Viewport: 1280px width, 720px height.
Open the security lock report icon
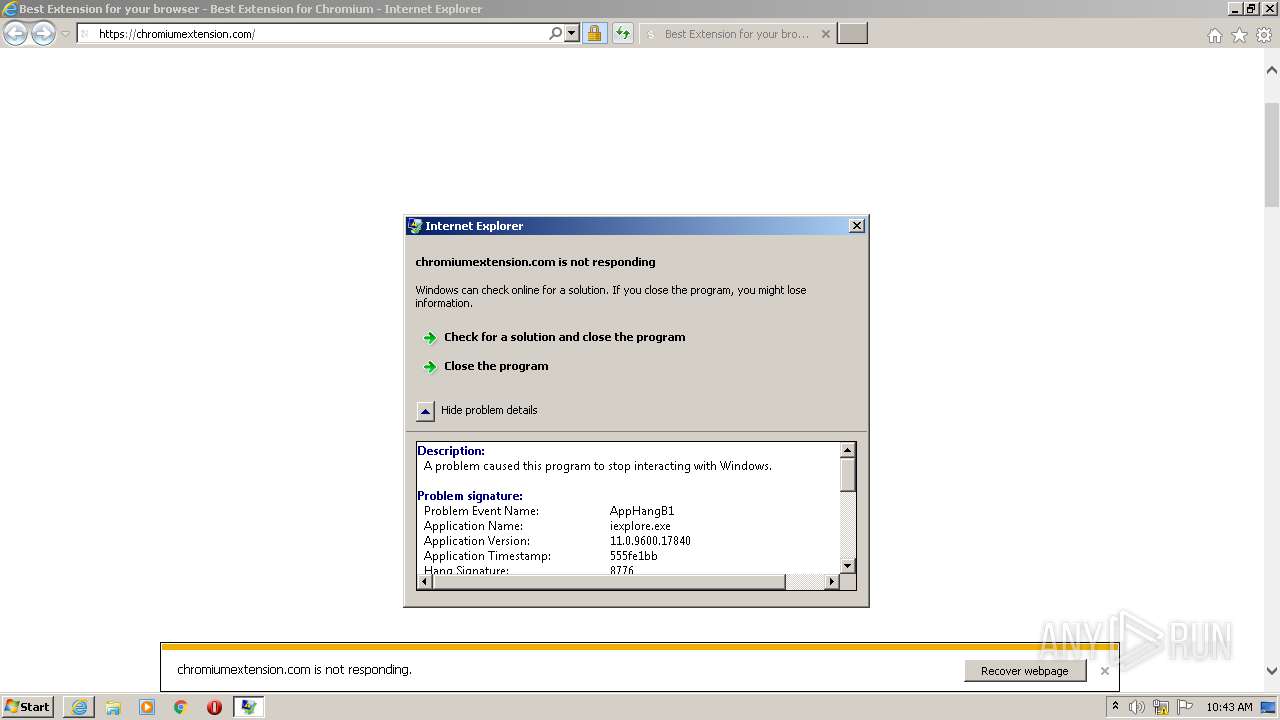[x=594, y=34]
